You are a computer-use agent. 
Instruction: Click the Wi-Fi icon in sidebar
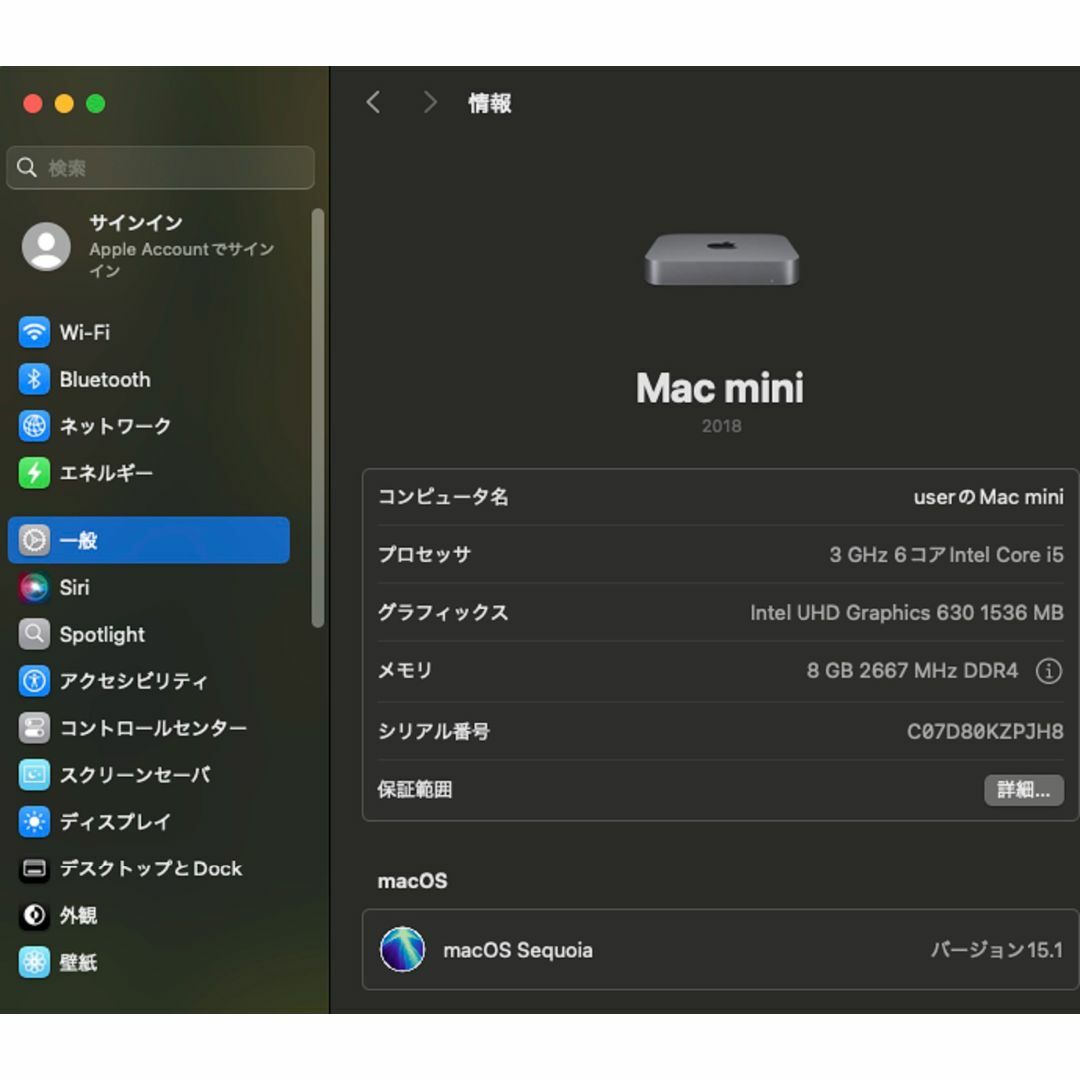tap(34, 333)
